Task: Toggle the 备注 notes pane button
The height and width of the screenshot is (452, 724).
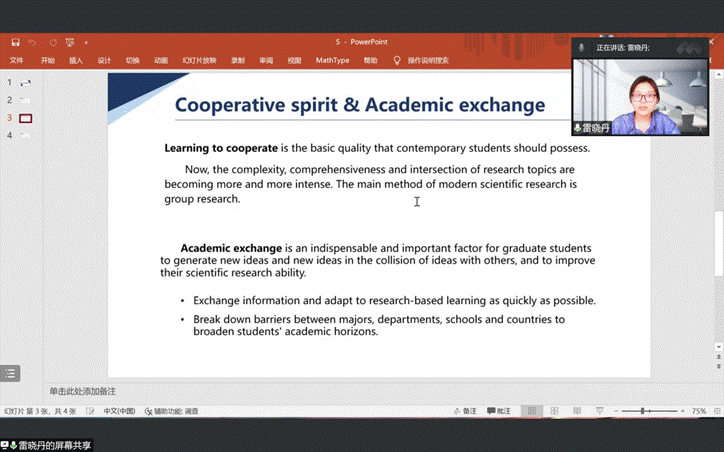Action: (x=463, y=411)
